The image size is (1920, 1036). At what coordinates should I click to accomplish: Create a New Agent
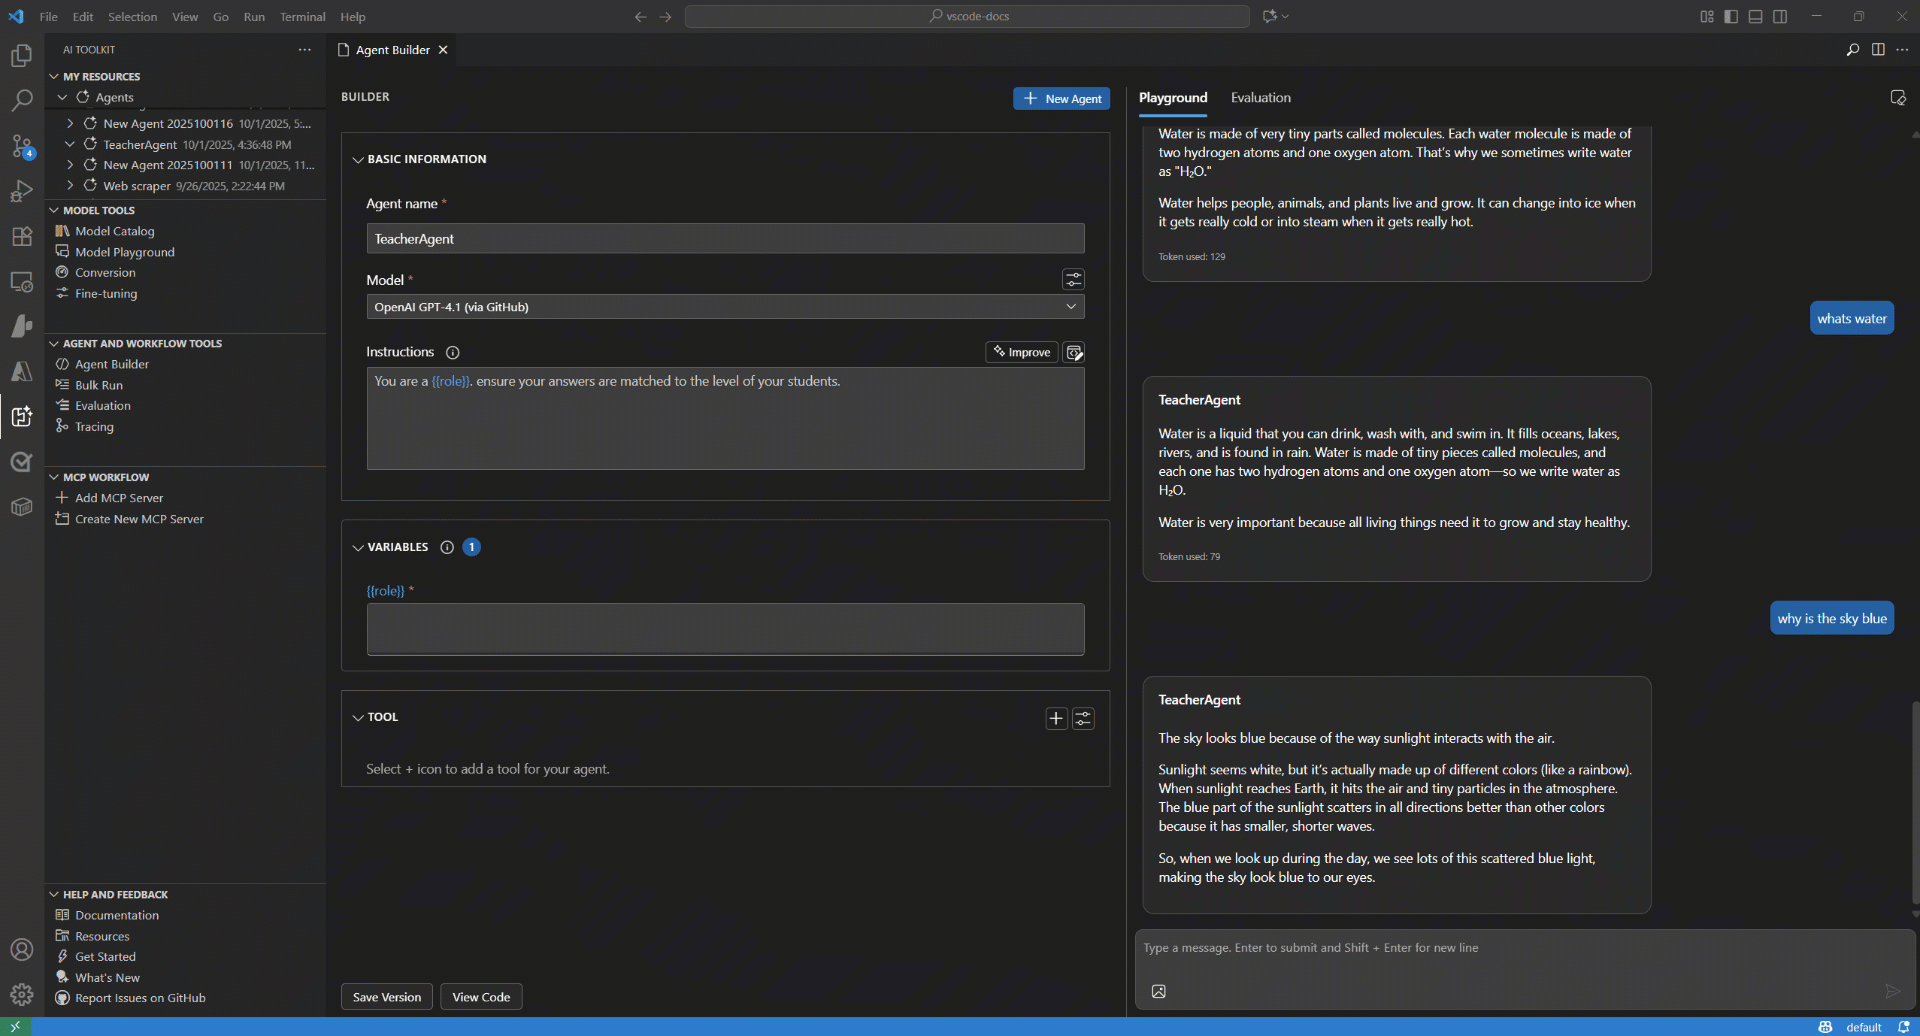pos(1062,98)
